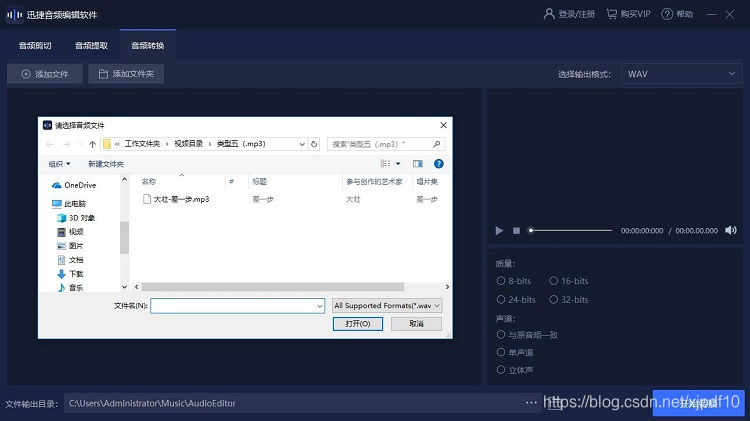Open the purchase VIP cart icon
Viewport: 750px width, 421px height.
(611, 14)
